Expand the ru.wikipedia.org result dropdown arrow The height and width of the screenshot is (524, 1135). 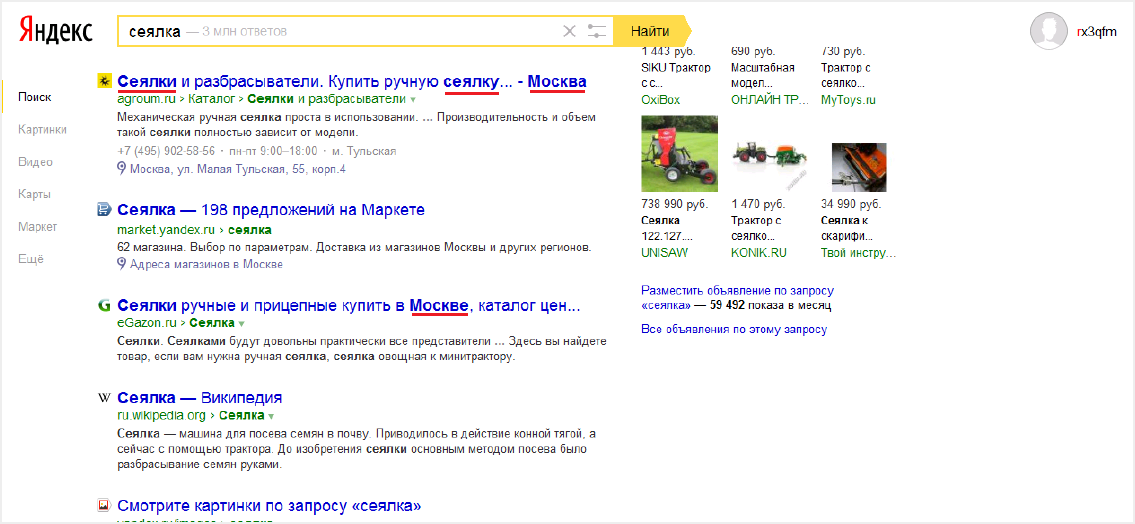coord(271,415)
